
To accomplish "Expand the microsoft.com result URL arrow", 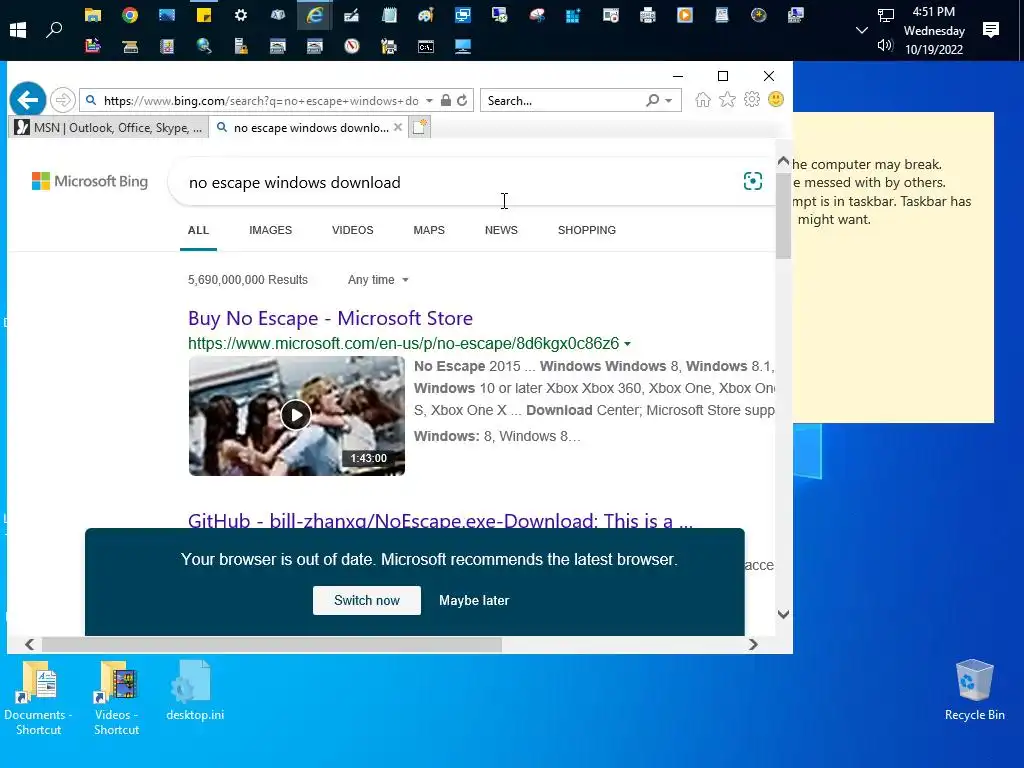I will (628, 344).
